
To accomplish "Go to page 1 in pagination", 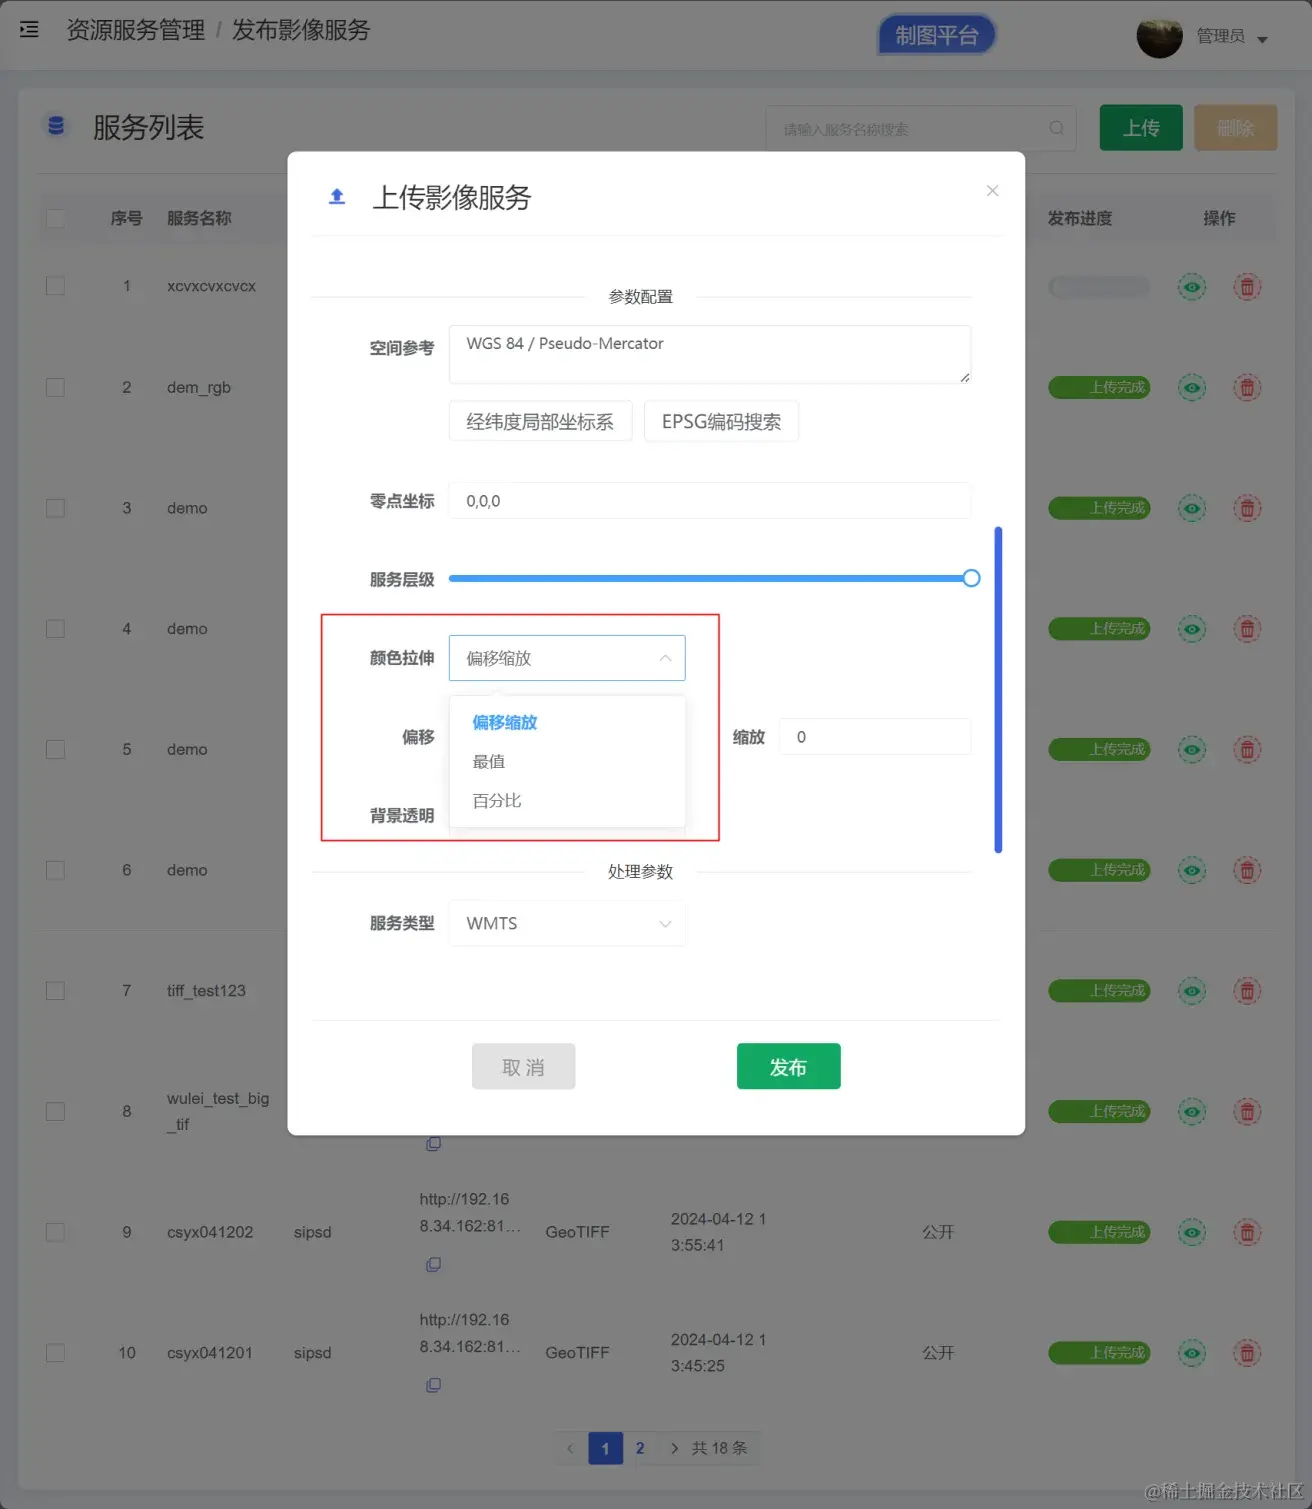I will [605, 1448].
